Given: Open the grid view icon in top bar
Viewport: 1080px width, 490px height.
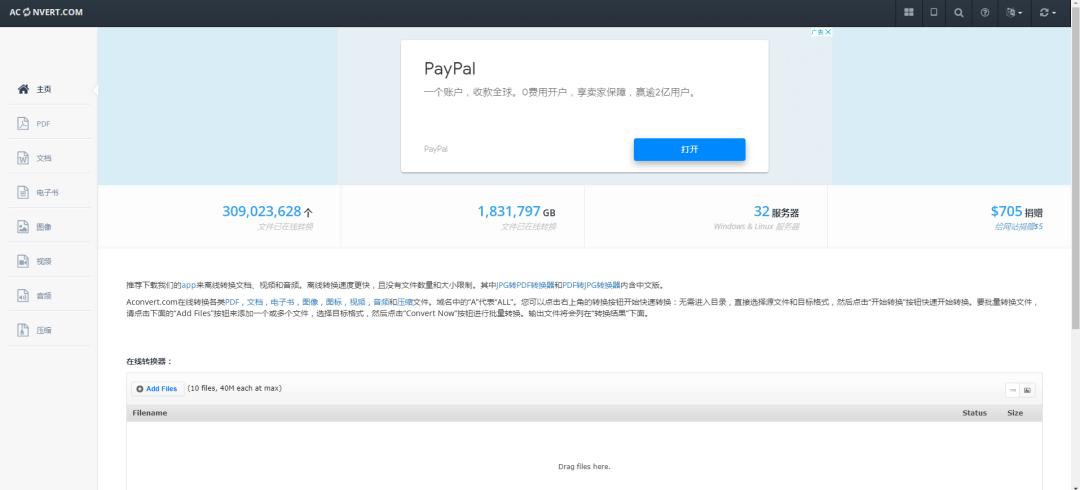Looking at the screenshot, I should point(908,12).
